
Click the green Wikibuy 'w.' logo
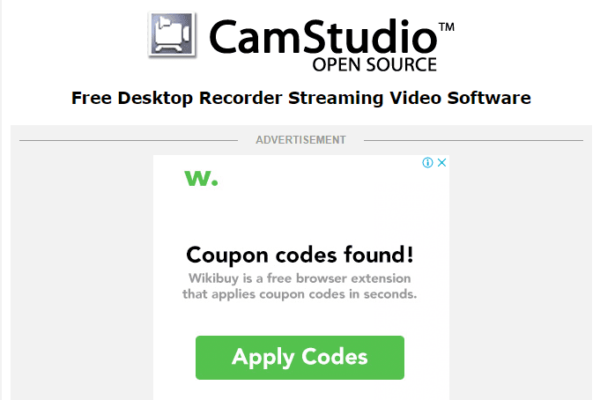pyautogui.click(x=201, y=178)
